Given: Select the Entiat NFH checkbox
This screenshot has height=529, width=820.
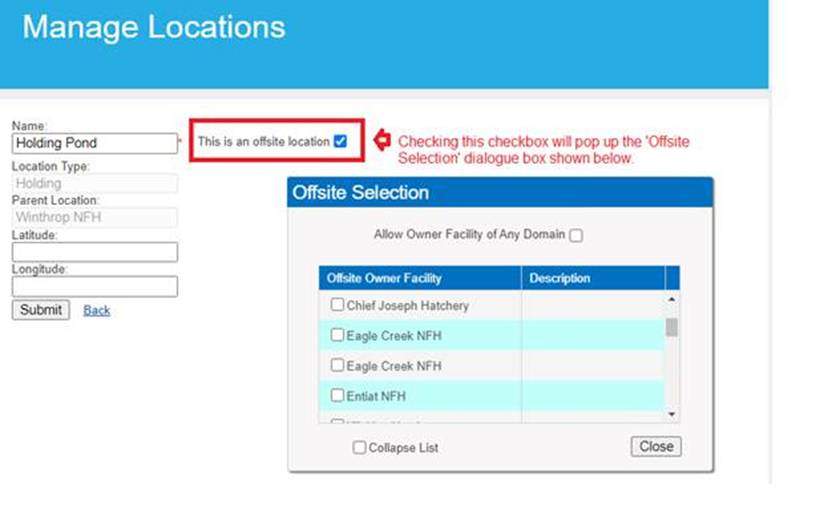Looking at the screenshot, I should [x=338, y=396].
